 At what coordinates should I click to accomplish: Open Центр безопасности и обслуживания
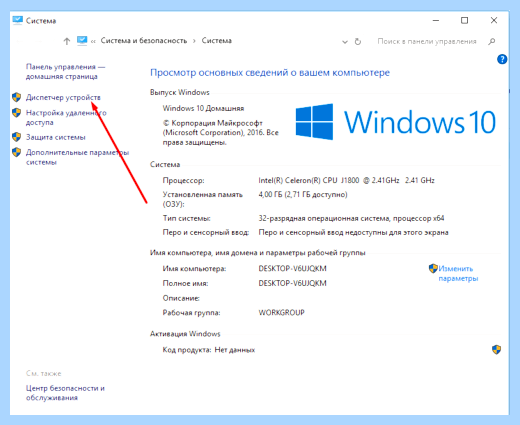pyautogui.click(x=65, y=393)
